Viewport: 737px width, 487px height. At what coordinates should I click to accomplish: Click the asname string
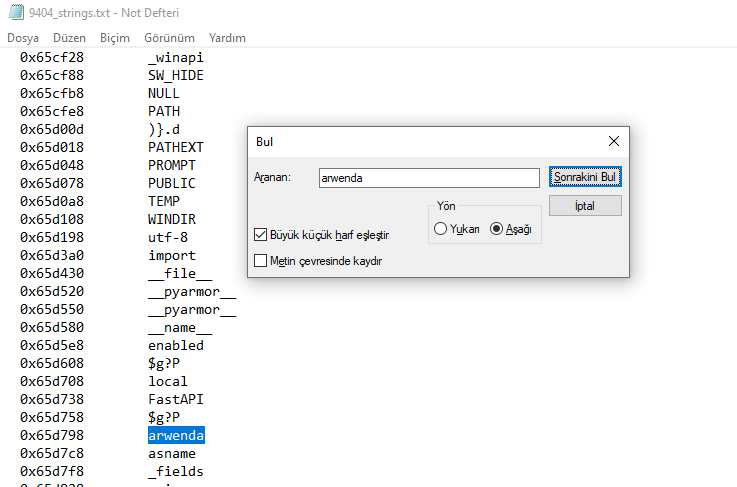(172, 453)
